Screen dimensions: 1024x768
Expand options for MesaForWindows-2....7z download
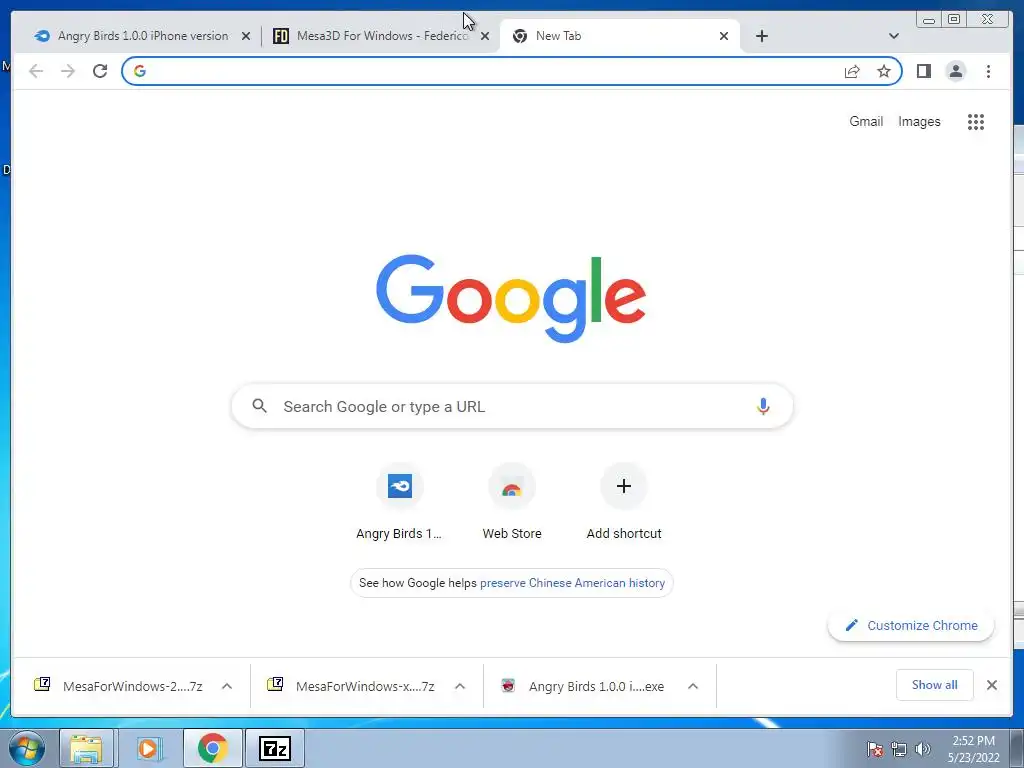pos(227,686)
